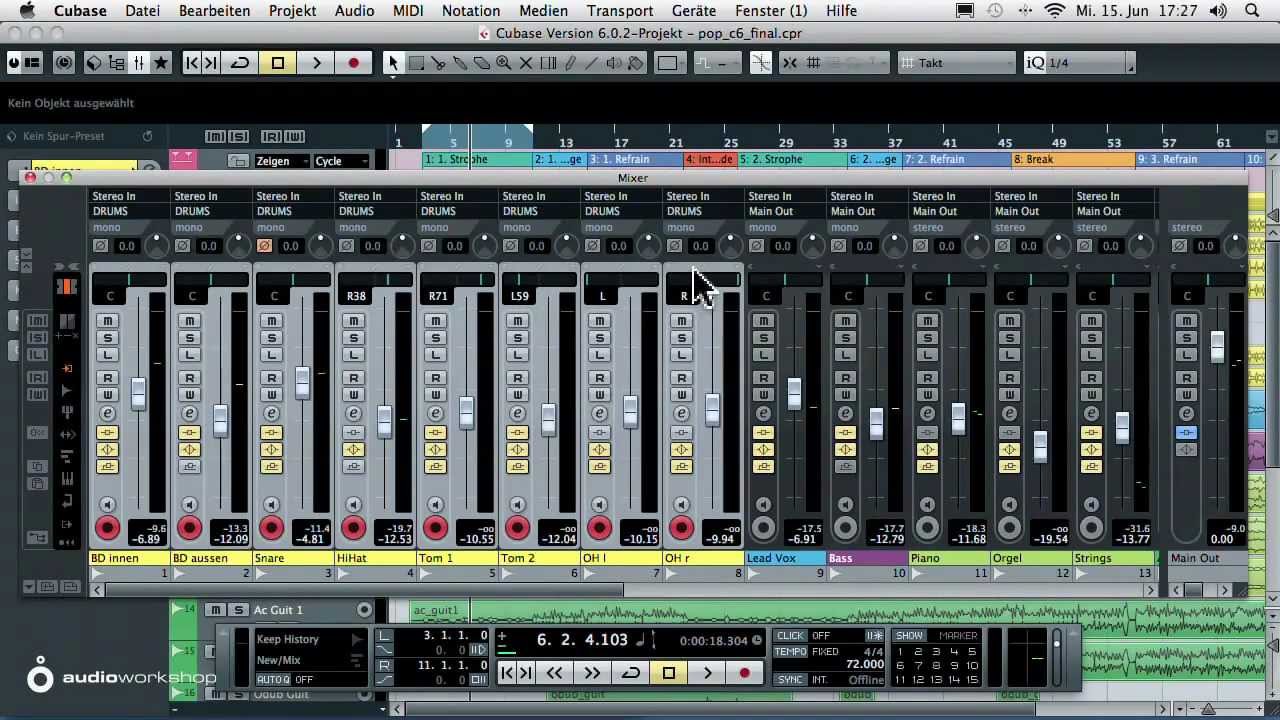Toggle the TEMPO track button
1280x720 pixels.
click(790, 652)
